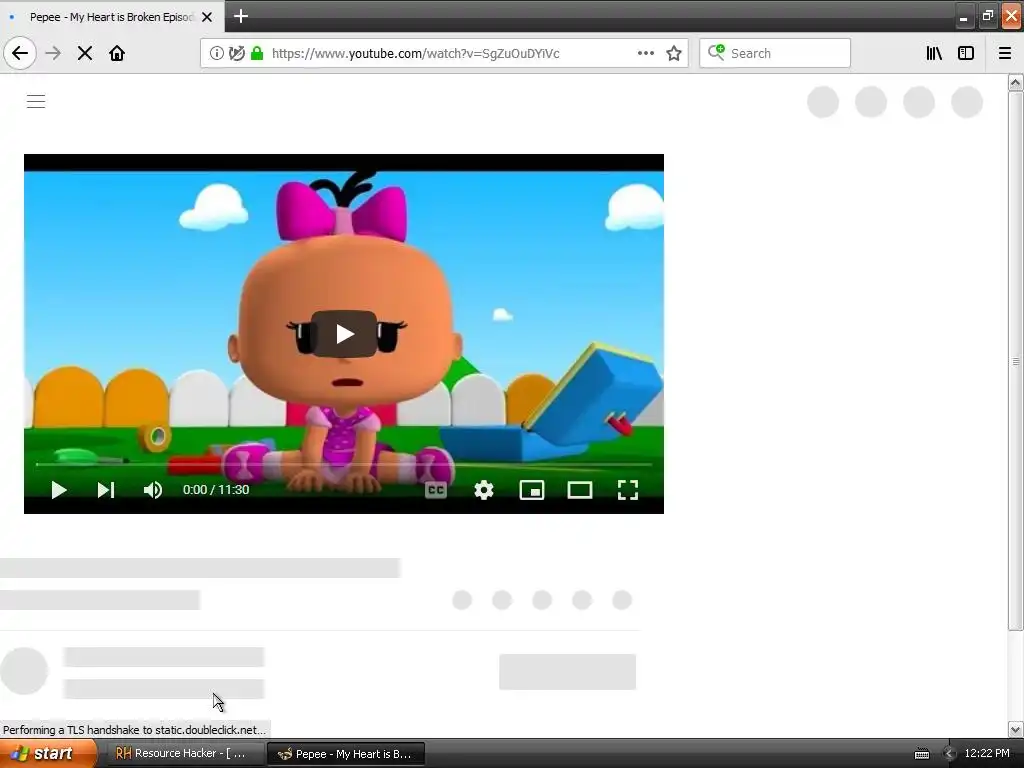The width and height of the screenshot is (1024, 768).
Task: Stop loading the page
Action: (85, 53)
